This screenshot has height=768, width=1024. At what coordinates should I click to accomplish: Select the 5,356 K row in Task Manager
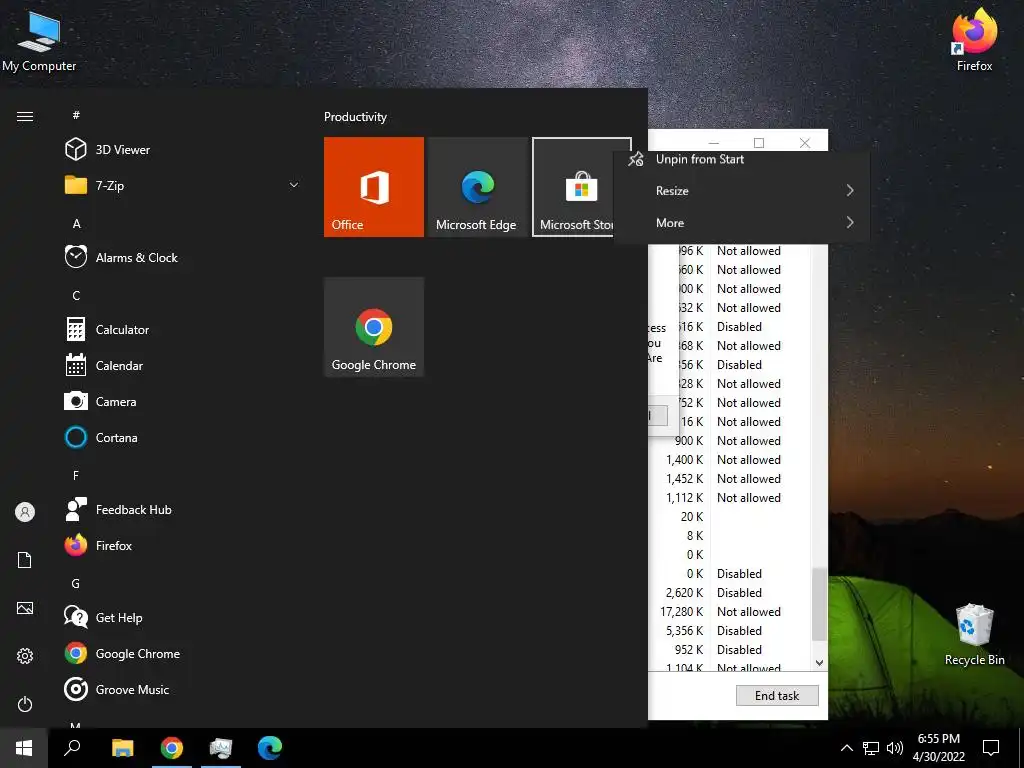tap(730, 631)
